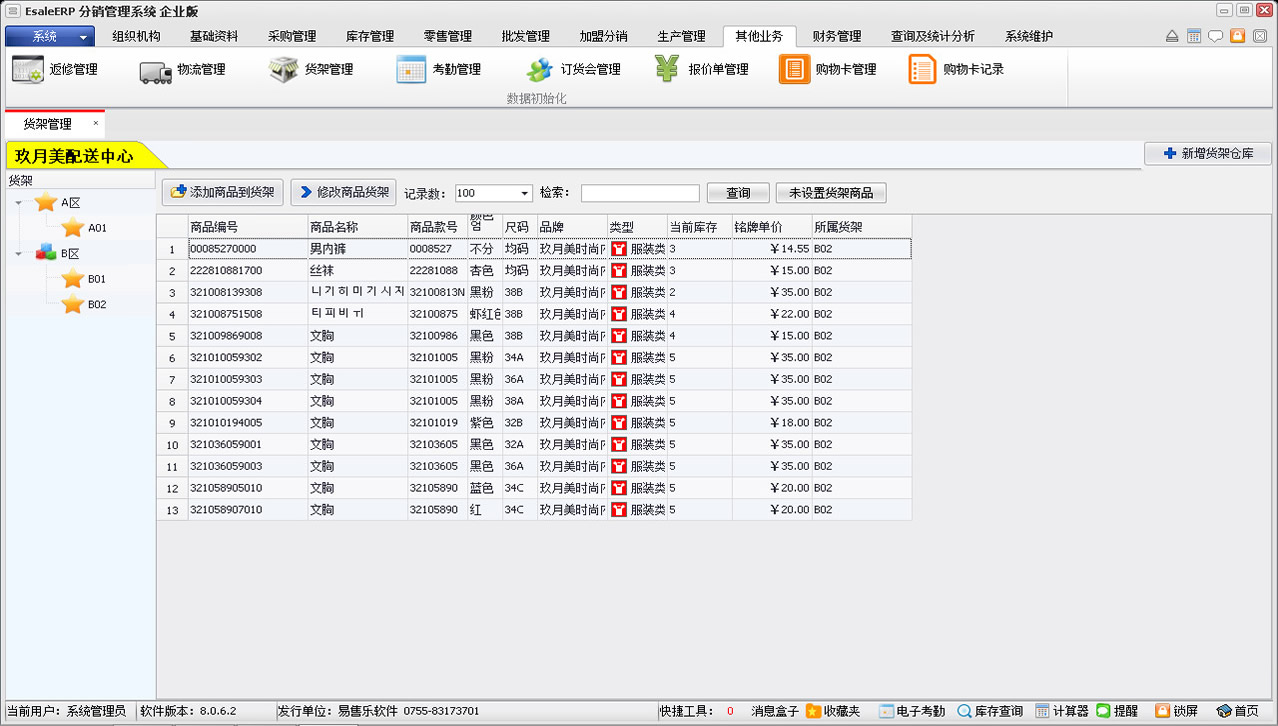Switch to the 库存管理 tab
1278x726 pixels.
[370, 36]
